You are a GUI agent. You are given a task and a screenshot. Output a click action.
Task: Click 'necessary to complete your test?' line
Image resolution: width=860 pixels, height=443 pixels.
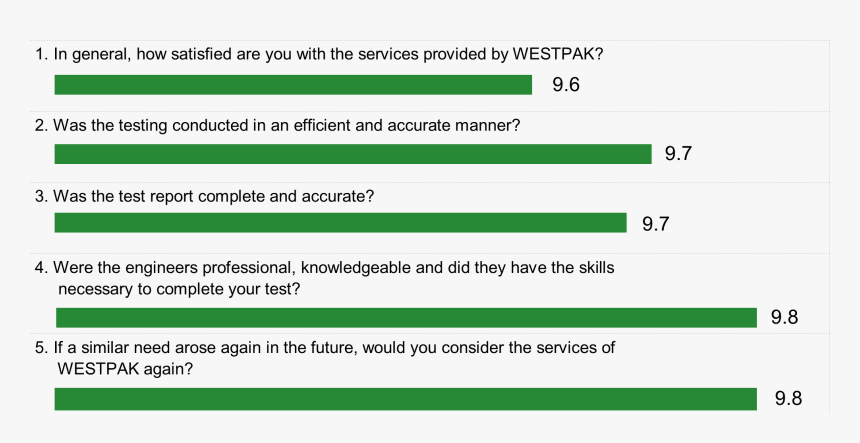coord(179,288)
